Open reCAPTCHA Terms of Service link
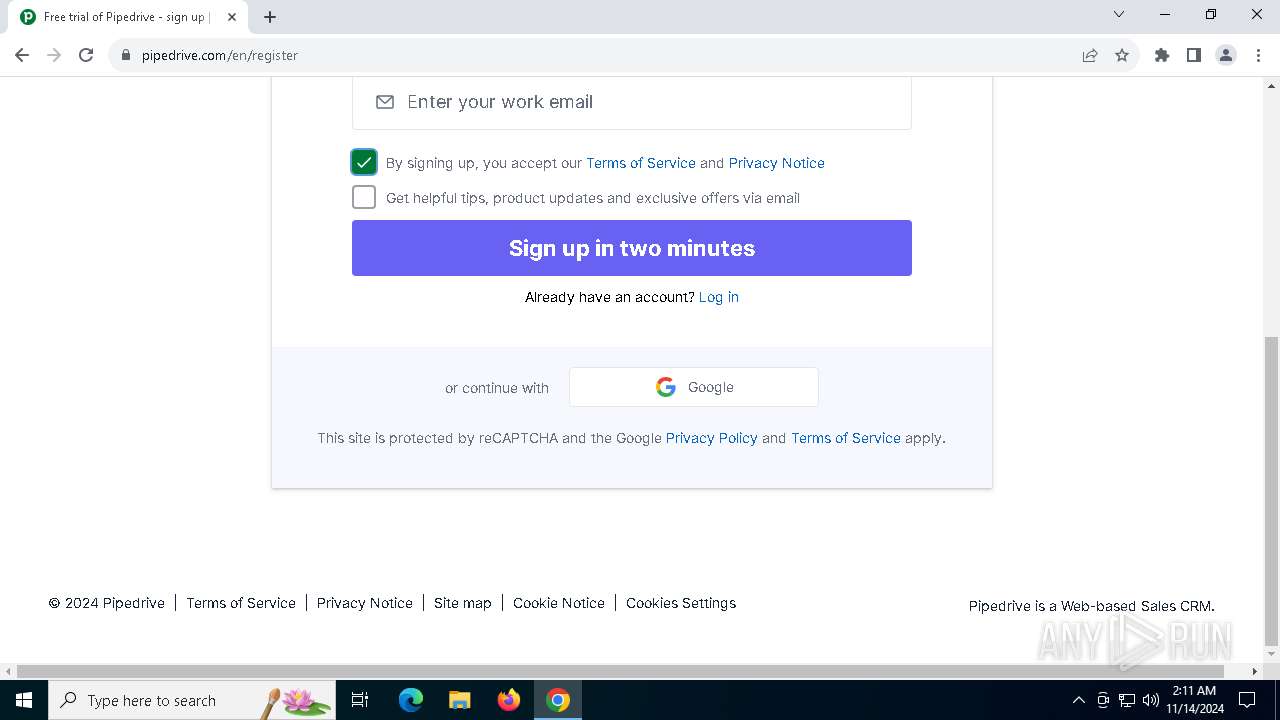 (x=846, y=438)
